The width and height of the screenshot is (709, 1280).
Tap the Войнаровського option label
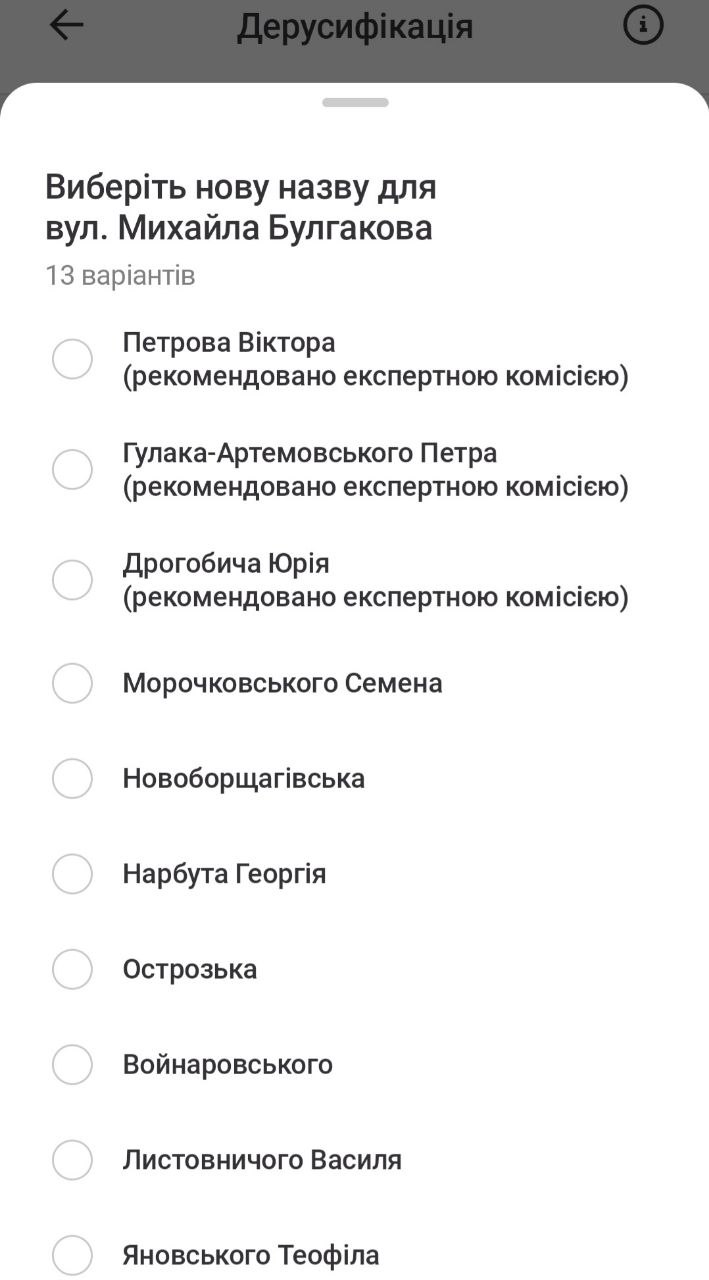(x=227, y=1064)
